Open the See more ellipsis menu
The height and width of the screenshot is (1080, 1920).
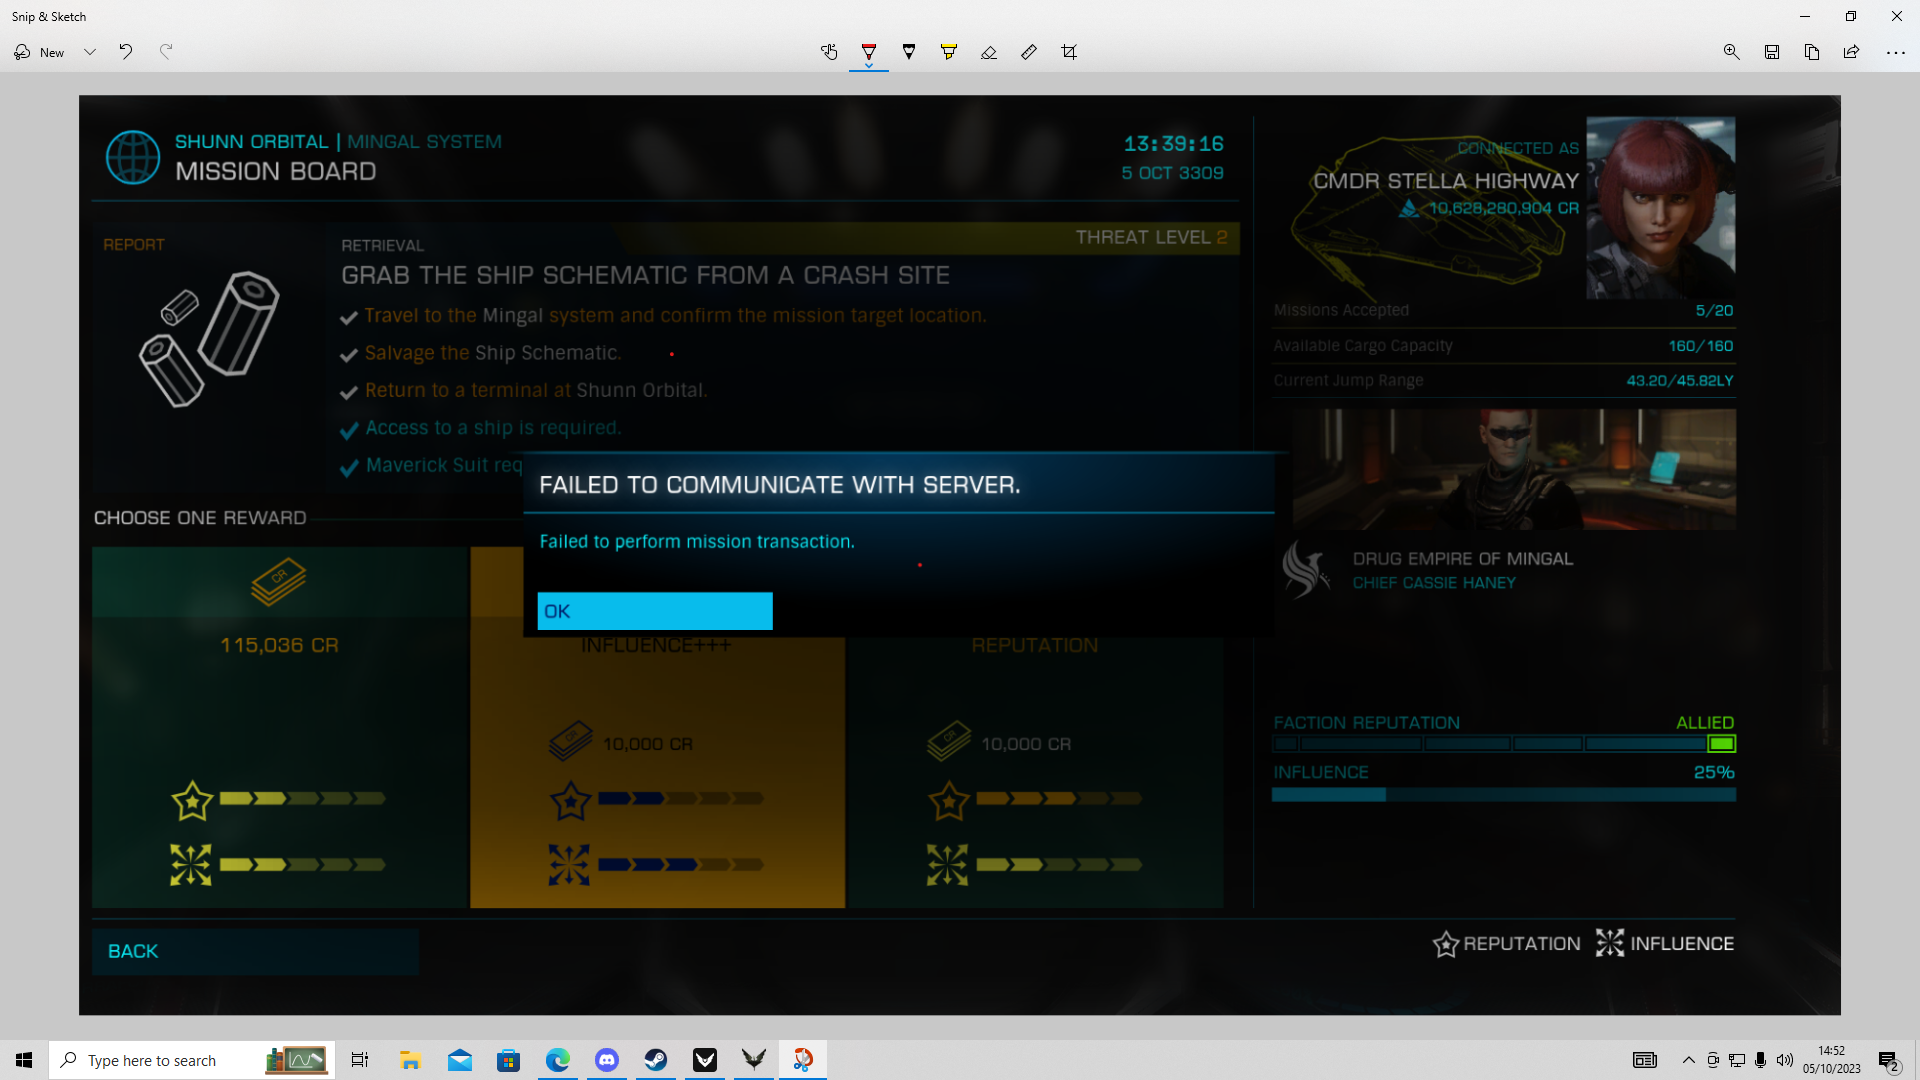point(1896,52)
